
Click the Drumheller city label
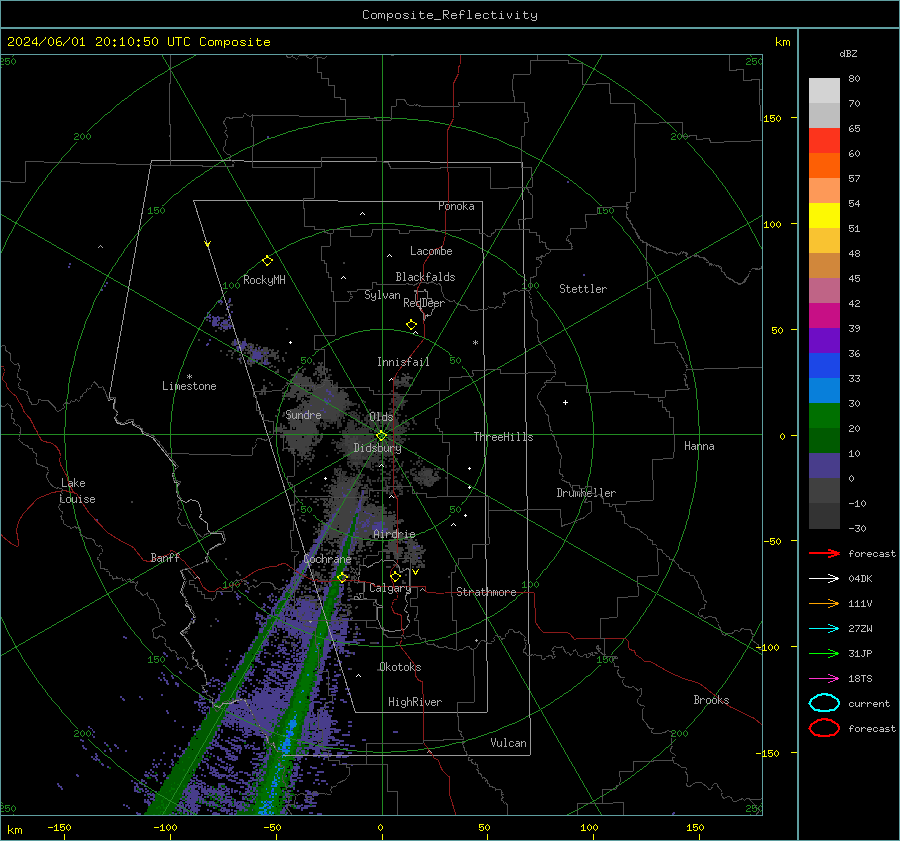(586, 493)
